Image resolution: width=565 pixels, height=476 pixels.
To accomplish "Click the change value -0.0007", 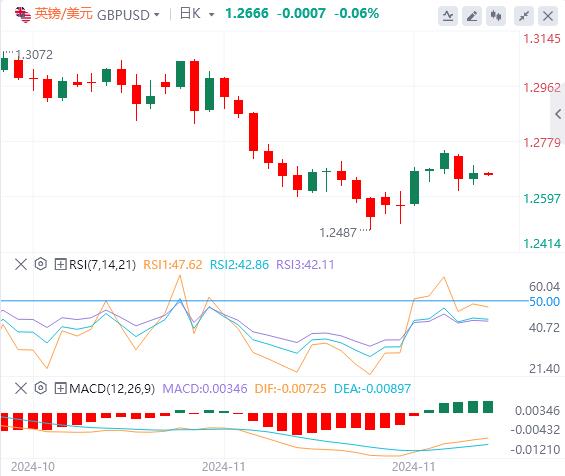I will [301, 14].
